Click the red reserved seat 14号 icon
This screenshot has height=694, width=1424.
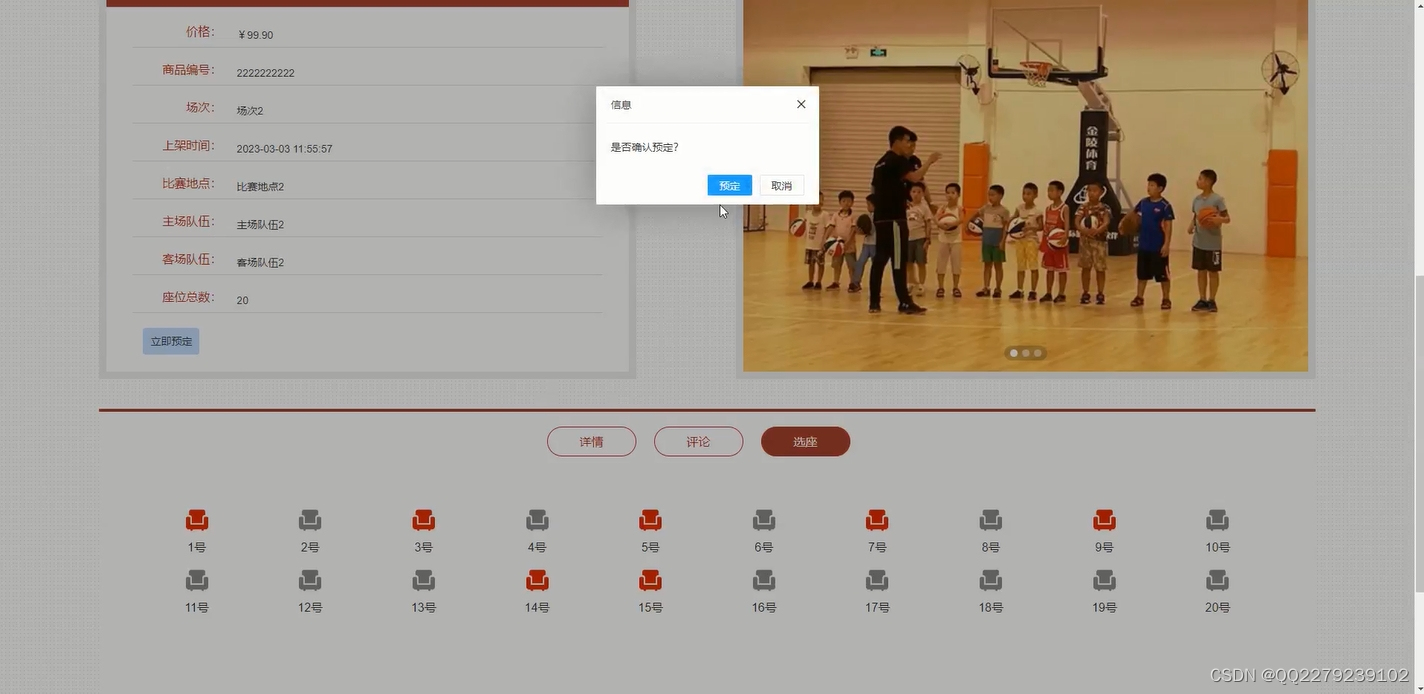coord(537,579)
